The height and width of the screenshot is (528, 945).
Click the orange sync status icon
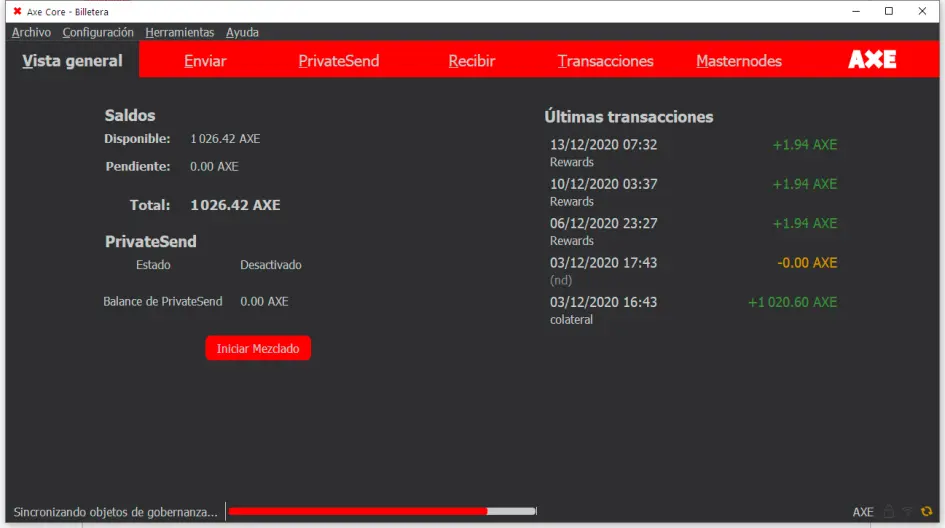coord(926,512)
